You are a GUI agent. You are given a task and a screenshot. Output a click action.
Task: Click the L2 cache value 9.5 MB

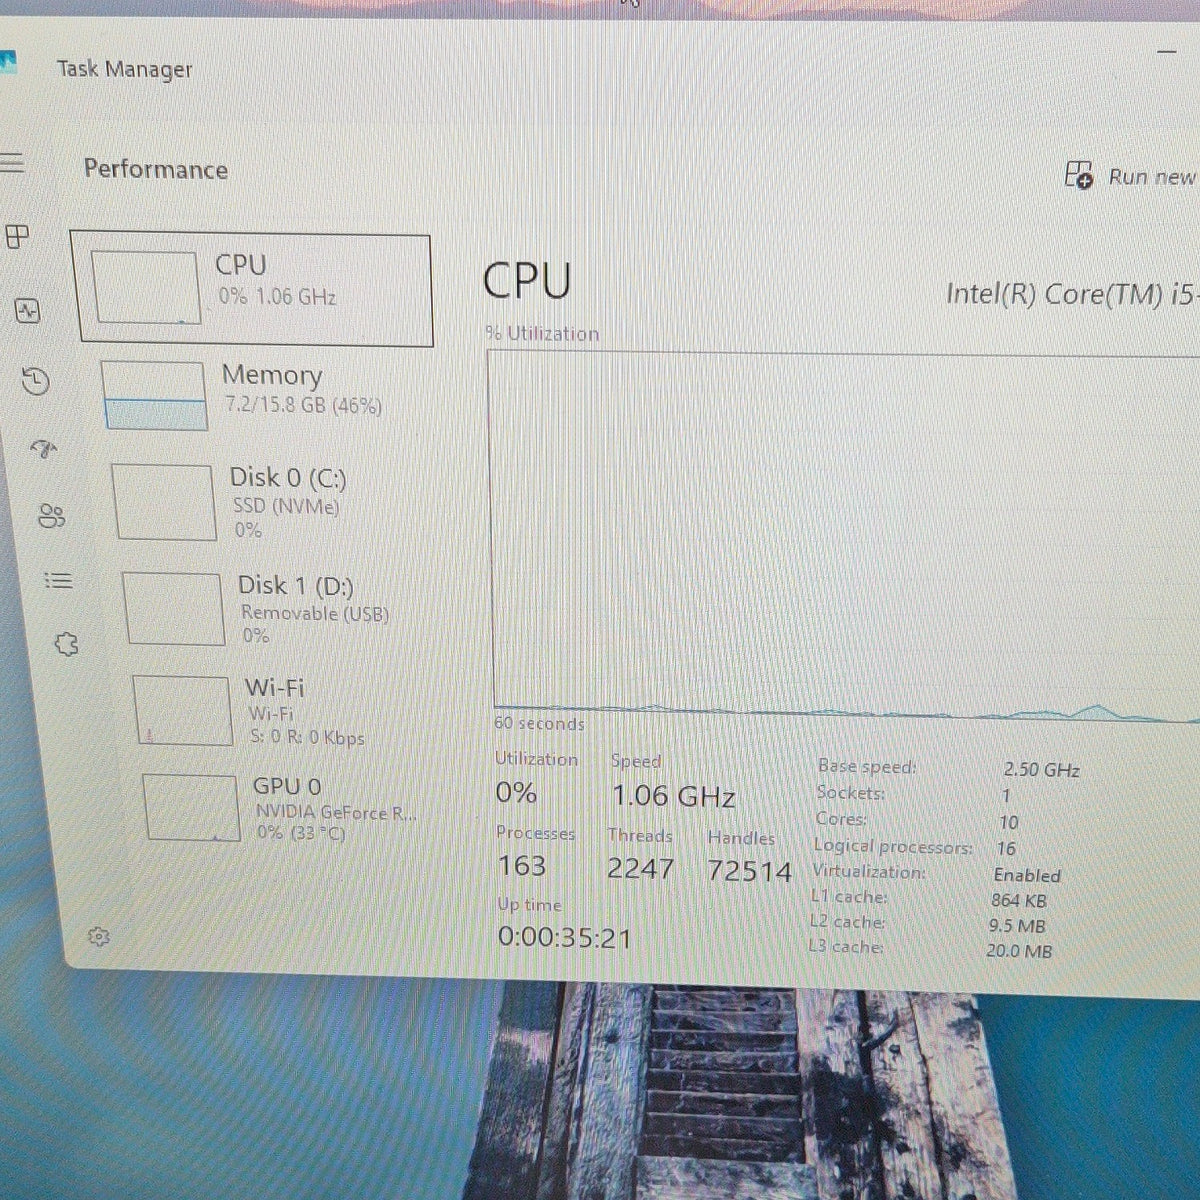pyautogui.click(x=1017, y=925)
